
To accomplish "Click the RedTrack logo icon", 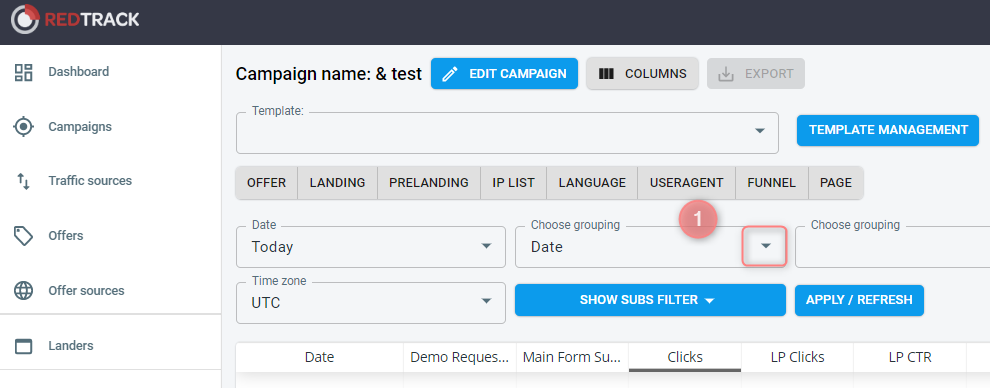I will point(25,20).
